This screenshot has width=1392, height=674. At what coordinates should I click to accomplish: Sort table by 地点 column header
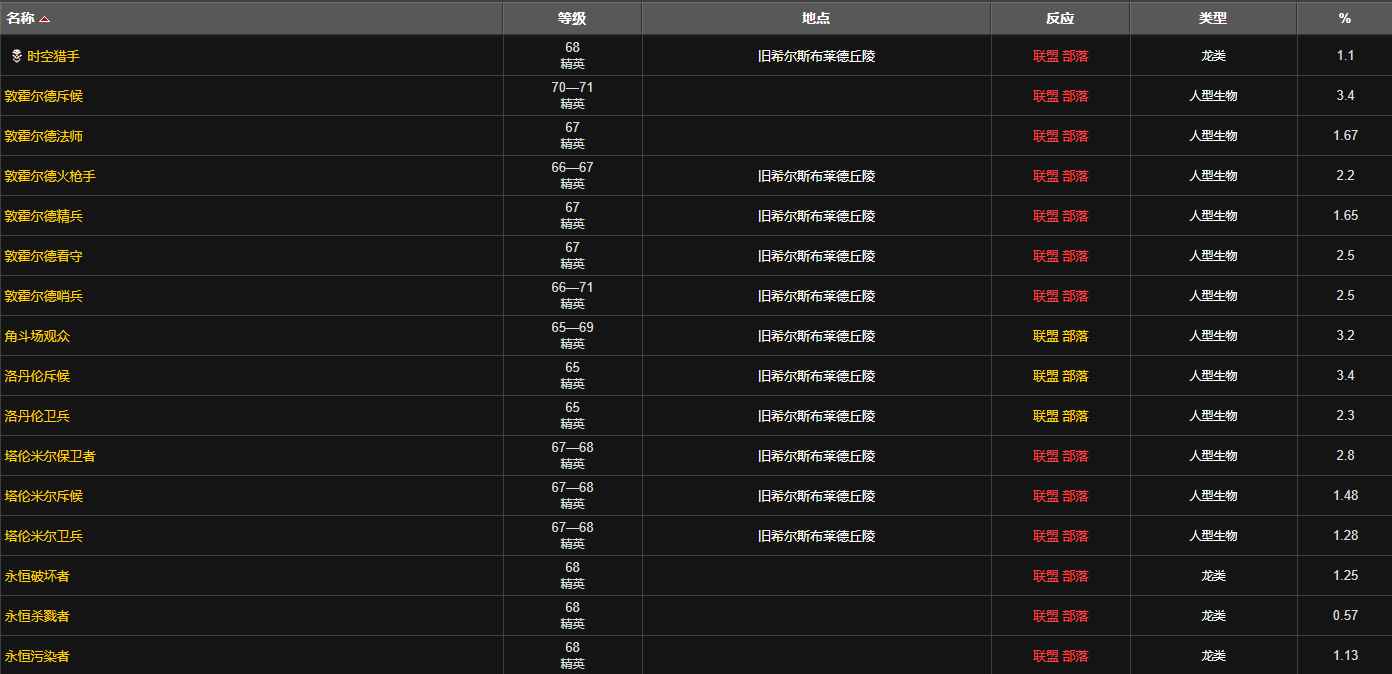tap(816, 18)
